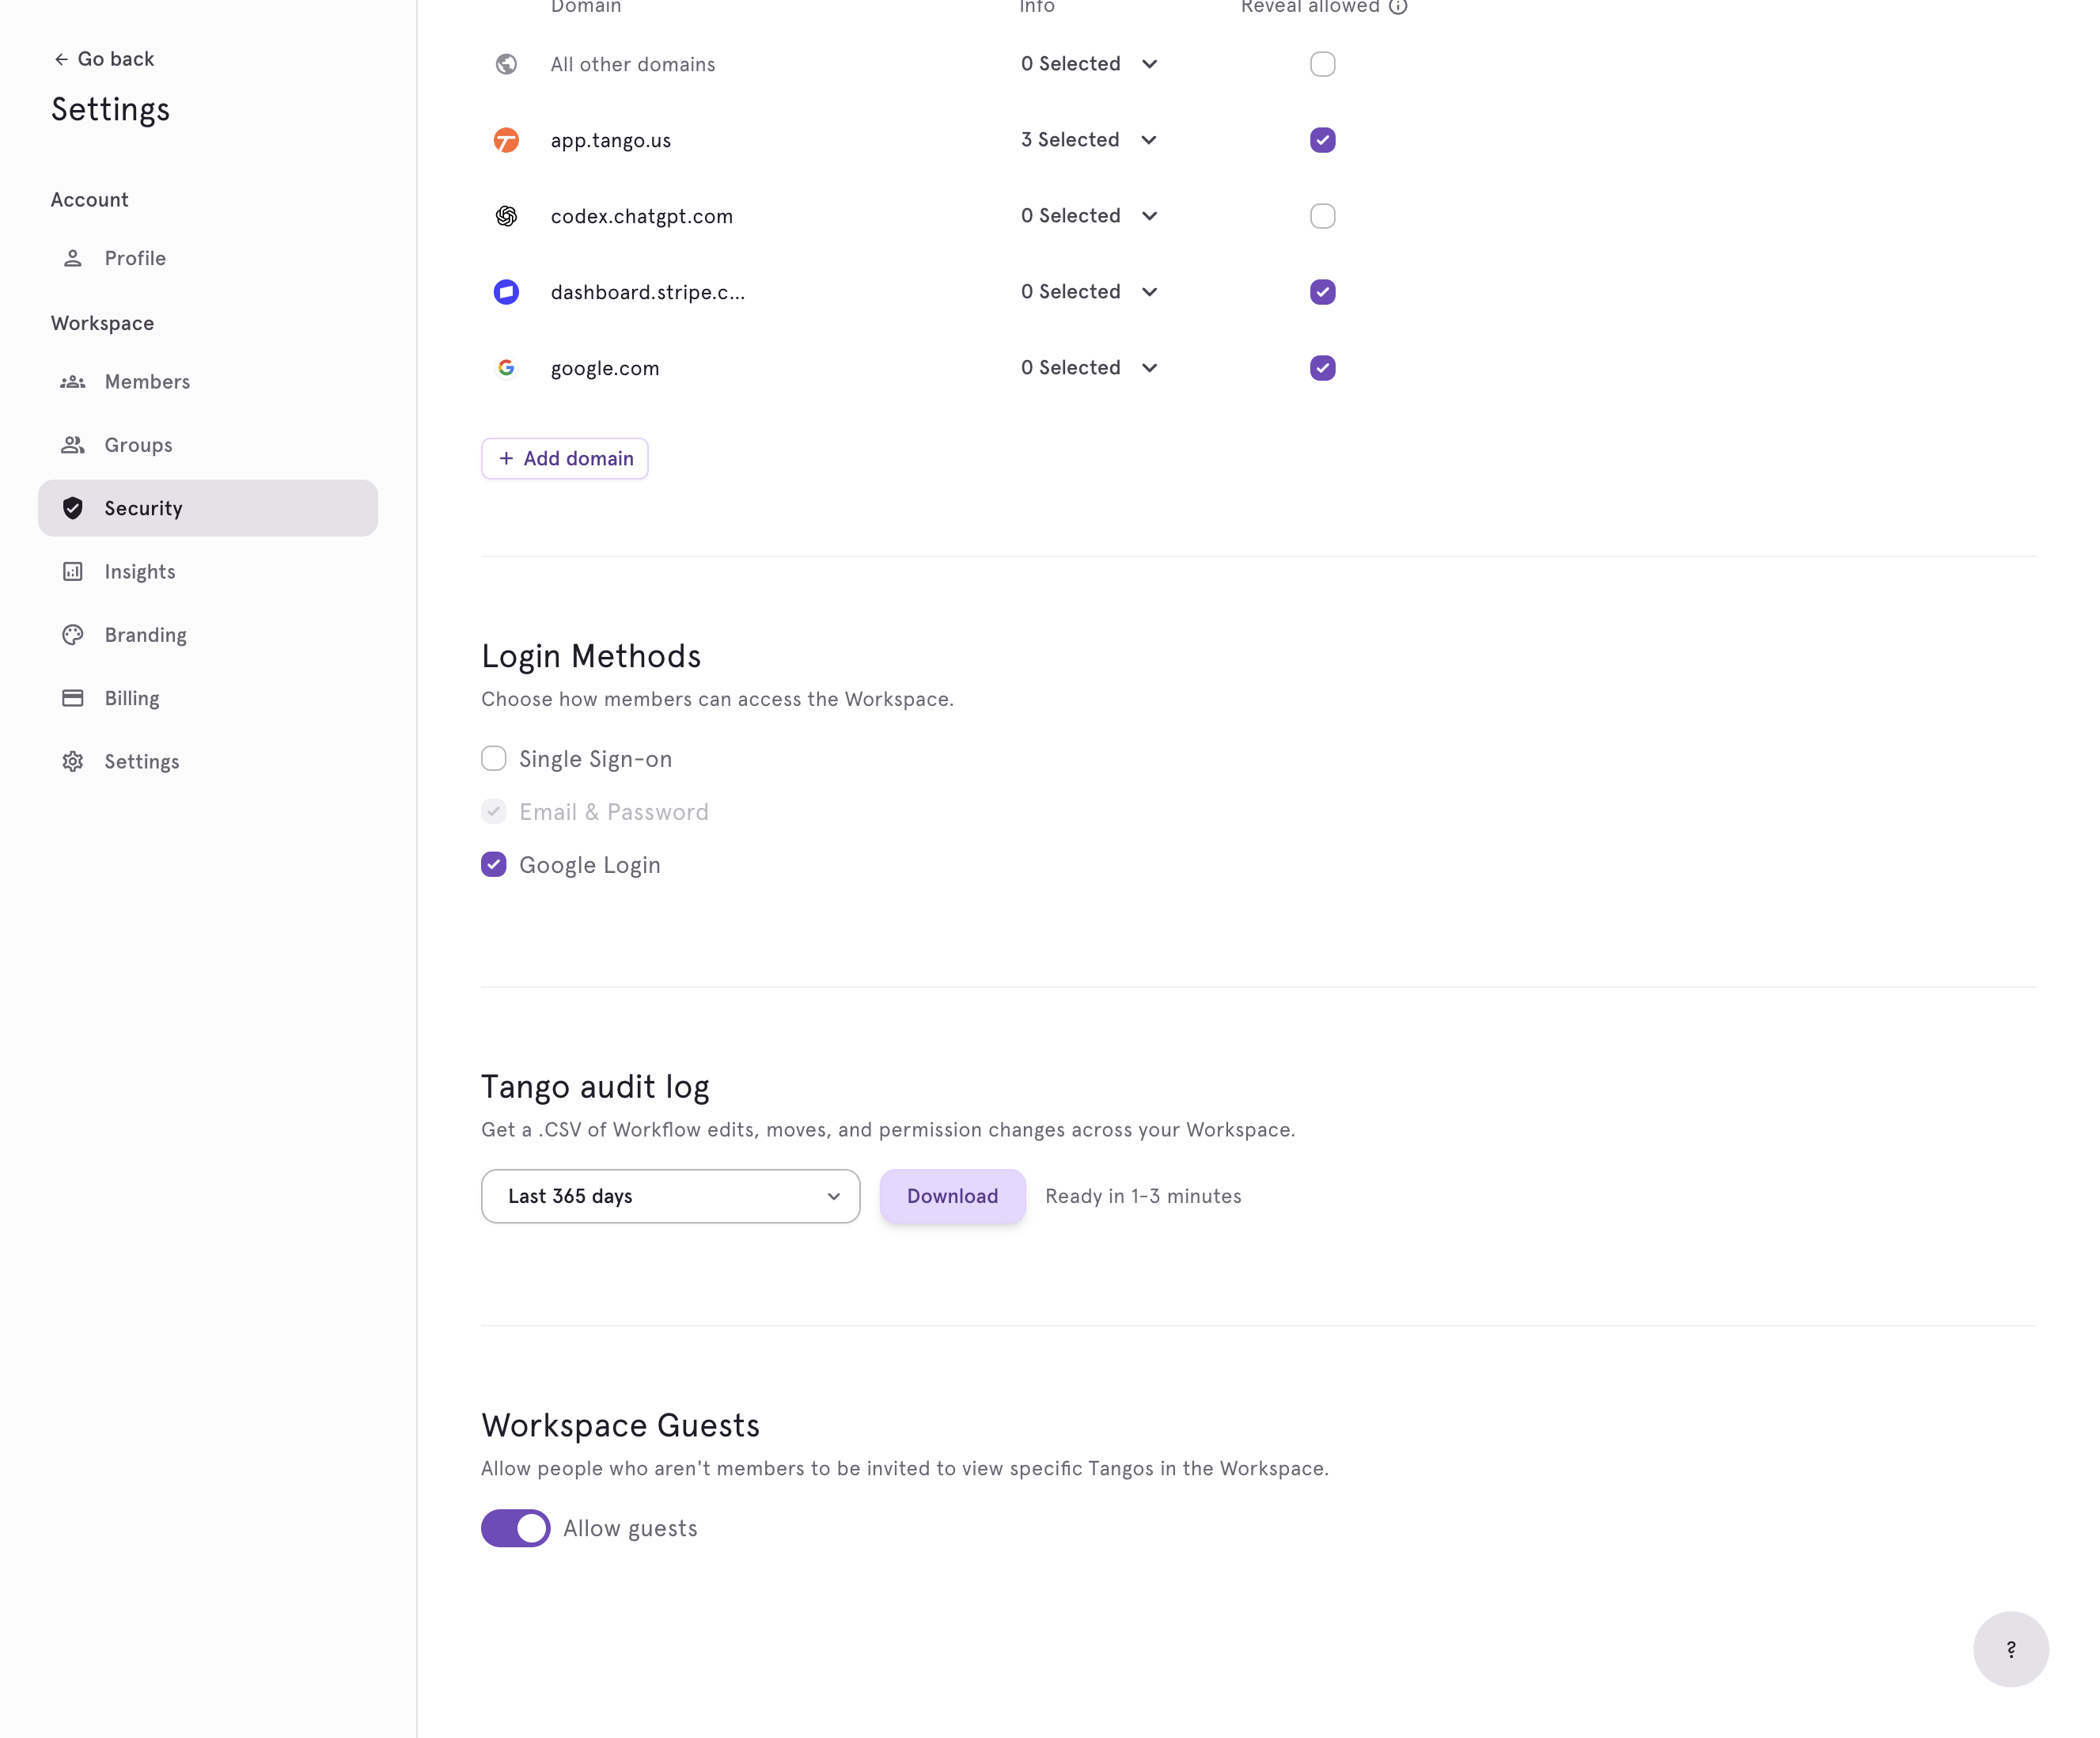Click the Insights chart icon
The height and width of the screenshot is (1738, 2100).
tap(73, 571)
